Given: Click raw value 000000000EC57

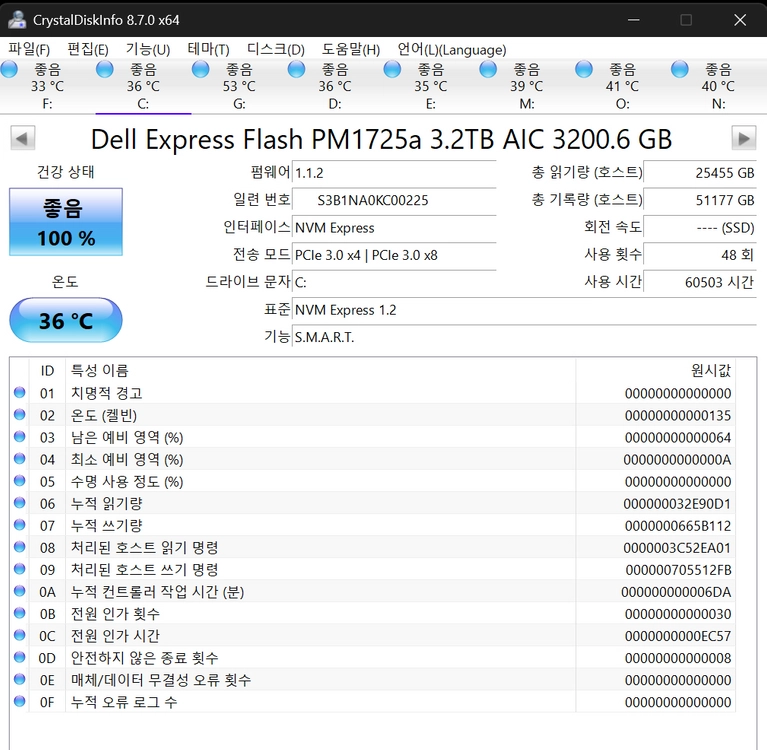Looking at the screenshot, I should tap(678, 636).
